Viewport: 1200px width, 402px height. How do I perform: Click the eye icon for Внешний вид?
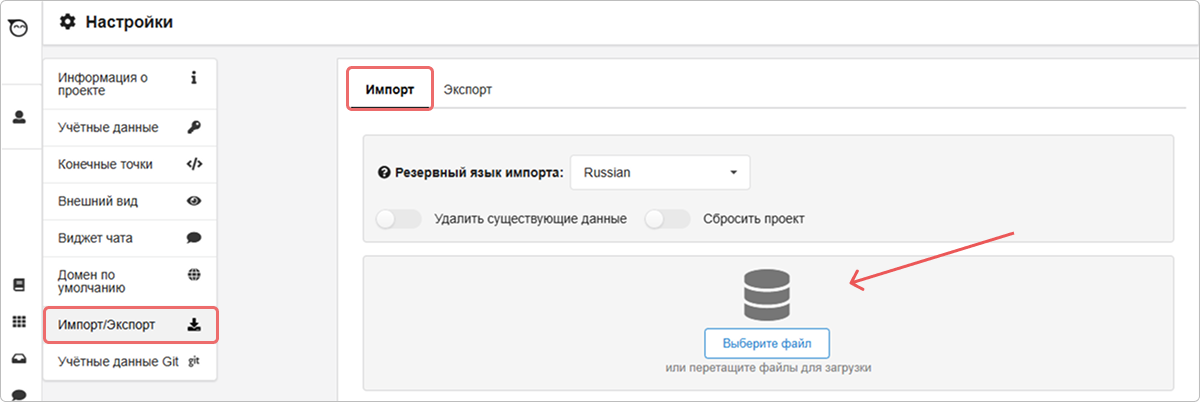click(x=194, y=201)
